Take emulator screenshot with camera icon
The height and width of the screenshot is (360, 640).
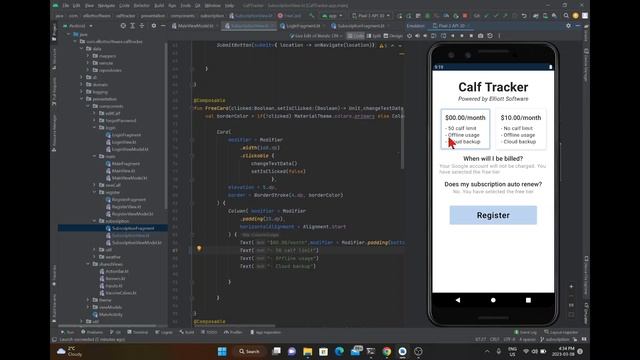click(x=480, y=36)
